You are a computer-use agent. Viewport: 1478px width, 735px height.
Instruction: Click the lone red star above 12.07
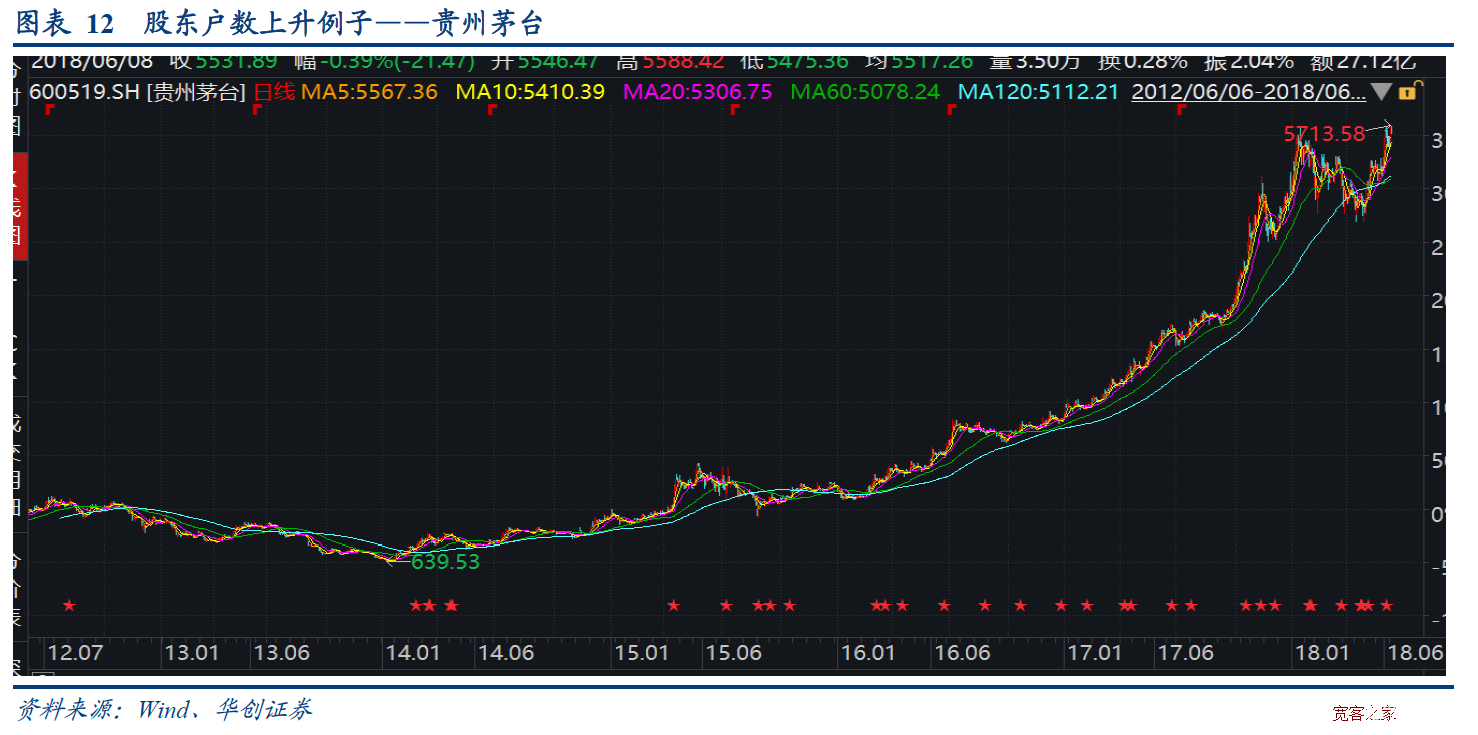click(69, 605)
